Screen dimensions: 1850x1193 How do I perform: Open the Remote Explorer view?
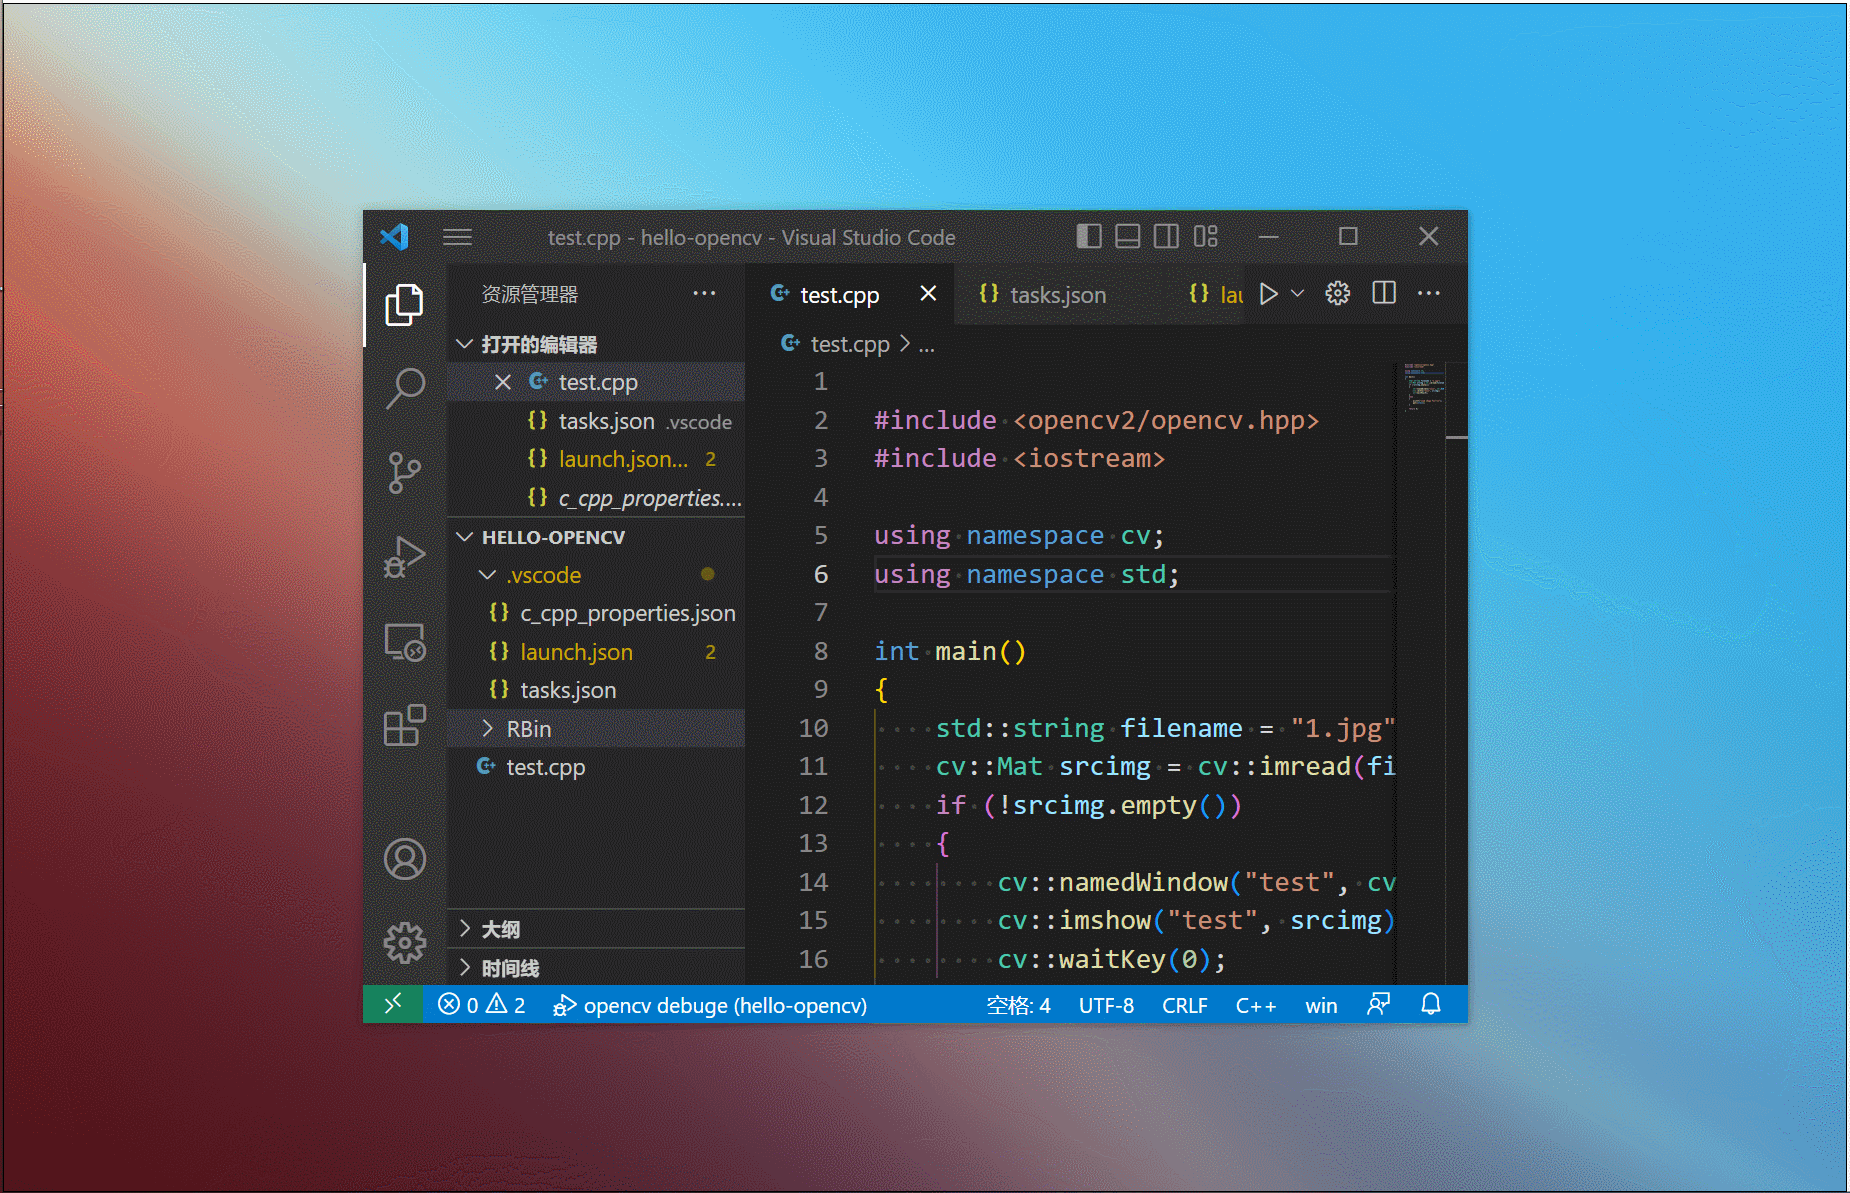(404, 641)
